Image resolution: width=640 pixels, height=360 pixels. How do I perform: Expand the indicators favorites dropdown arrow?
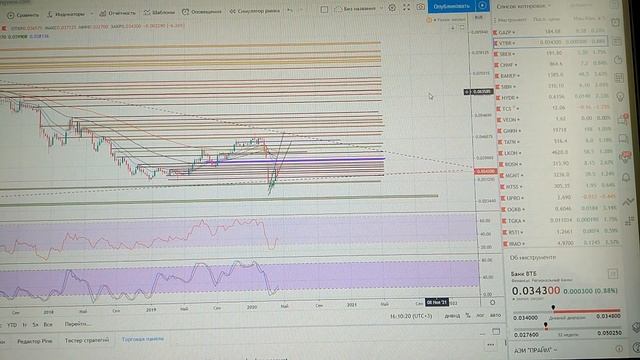(x=91, y=13)
